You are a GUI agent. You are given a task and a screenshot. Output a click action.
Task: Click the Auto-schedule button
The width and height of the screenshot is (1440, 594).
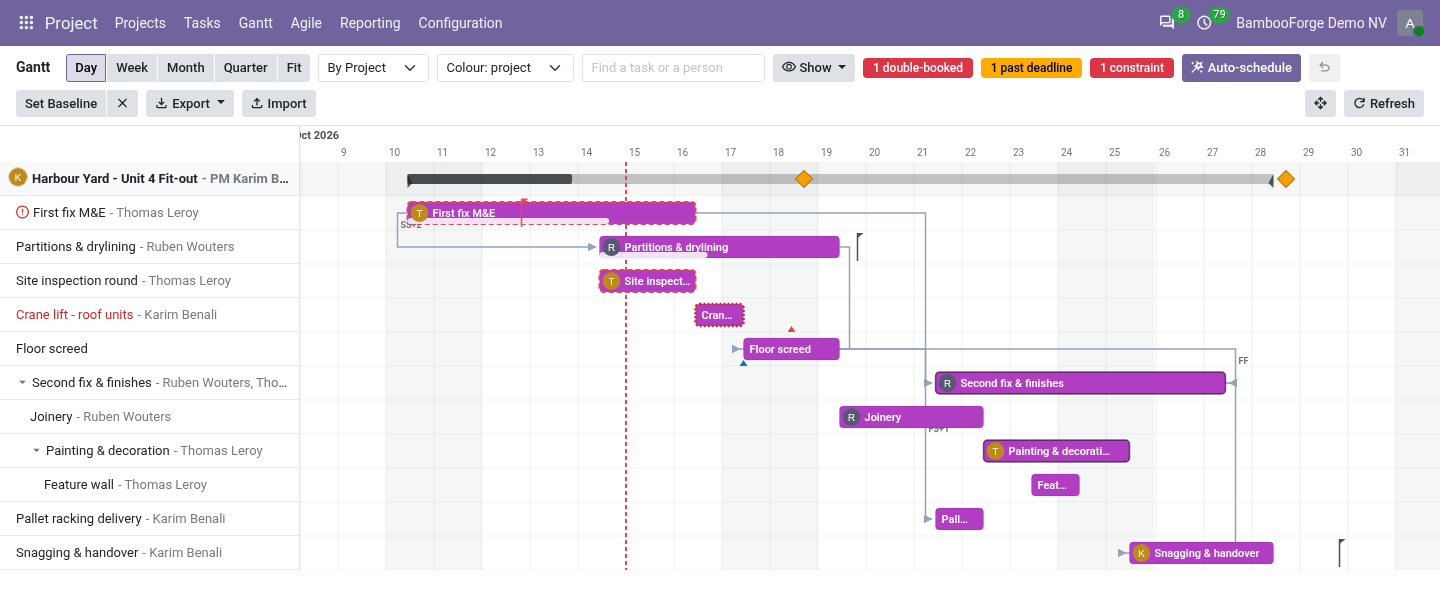pos(1241,68)
